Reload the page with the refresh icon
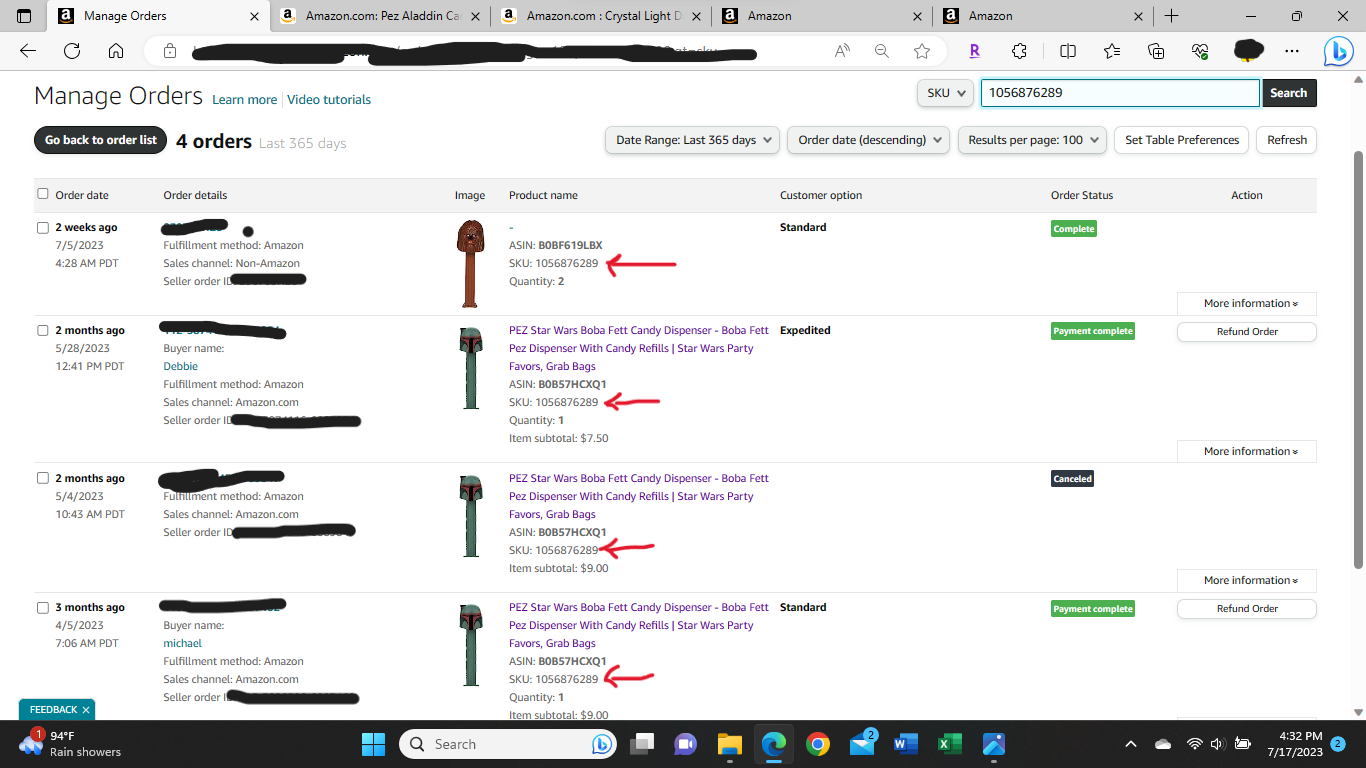Viewport: 1366px width, 768px height. (x=72, y=51)
